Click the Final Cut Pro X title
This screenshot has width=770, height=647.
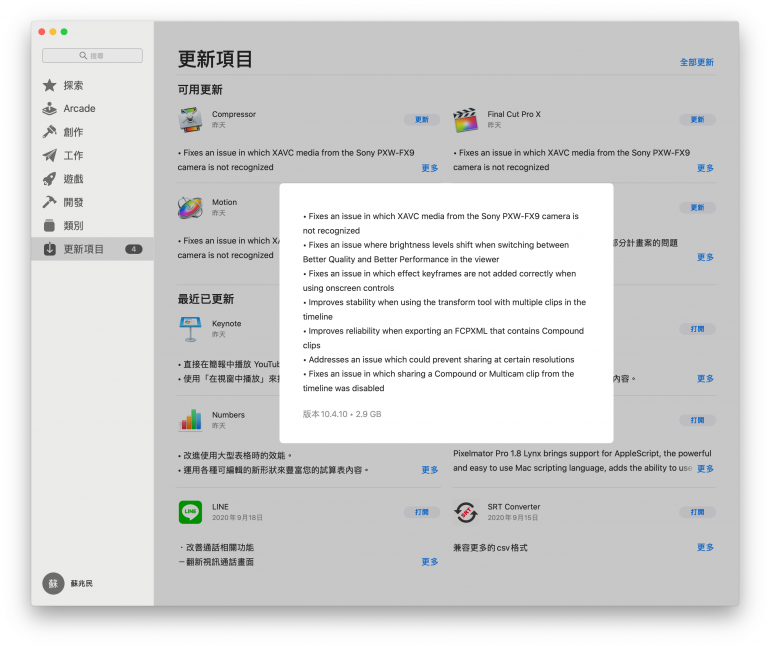pyautogui.click(x=514, y=114)
